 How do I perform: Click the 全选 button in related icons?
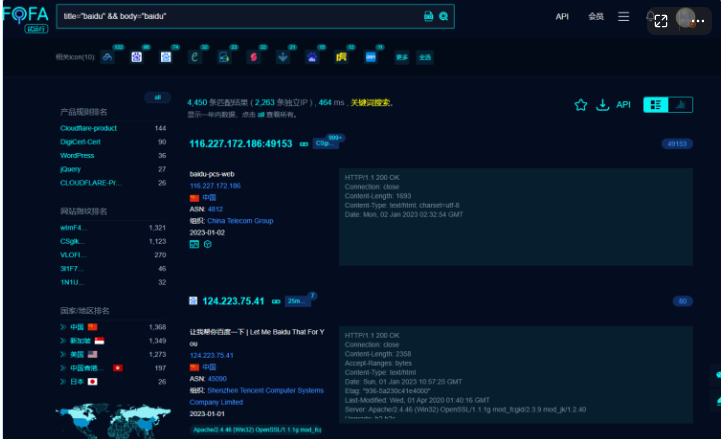[425, 57]
